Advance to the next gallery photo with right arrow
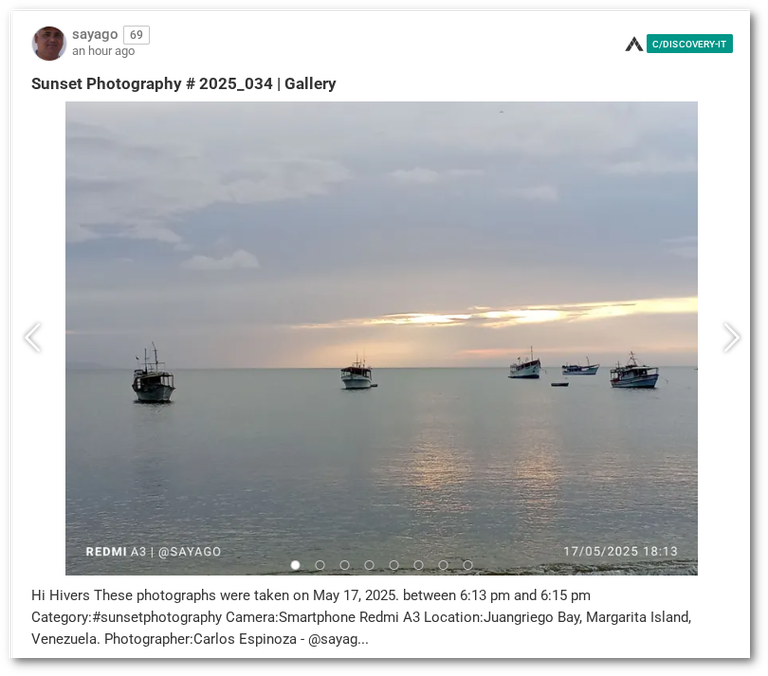 (731, 337)
